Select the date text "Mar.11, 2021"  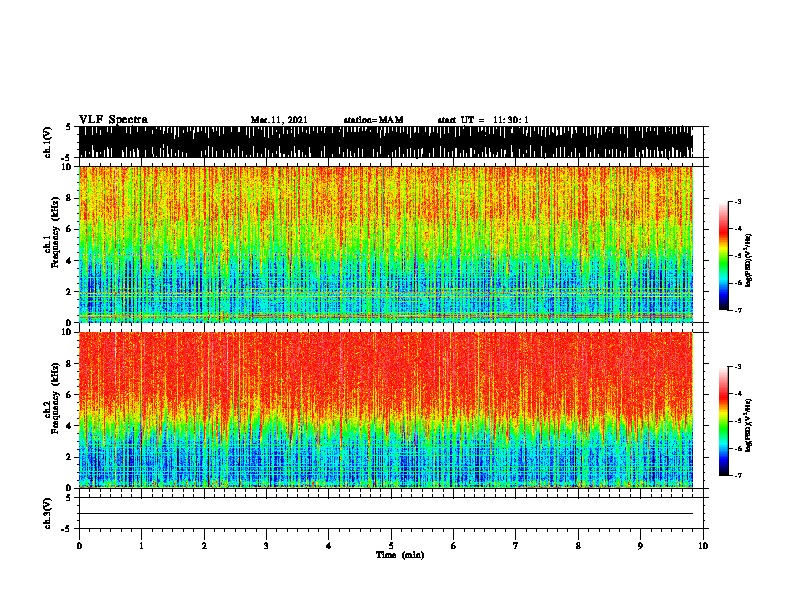click(279, 120)
